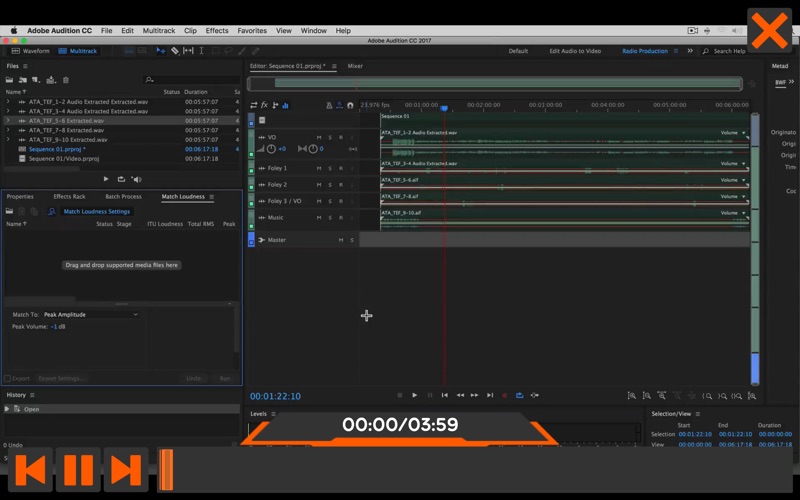The image size is (800, 500).
Task: Open Volume dropdown on ATA_TEF_1-2 clip
Action: point(743,133)
